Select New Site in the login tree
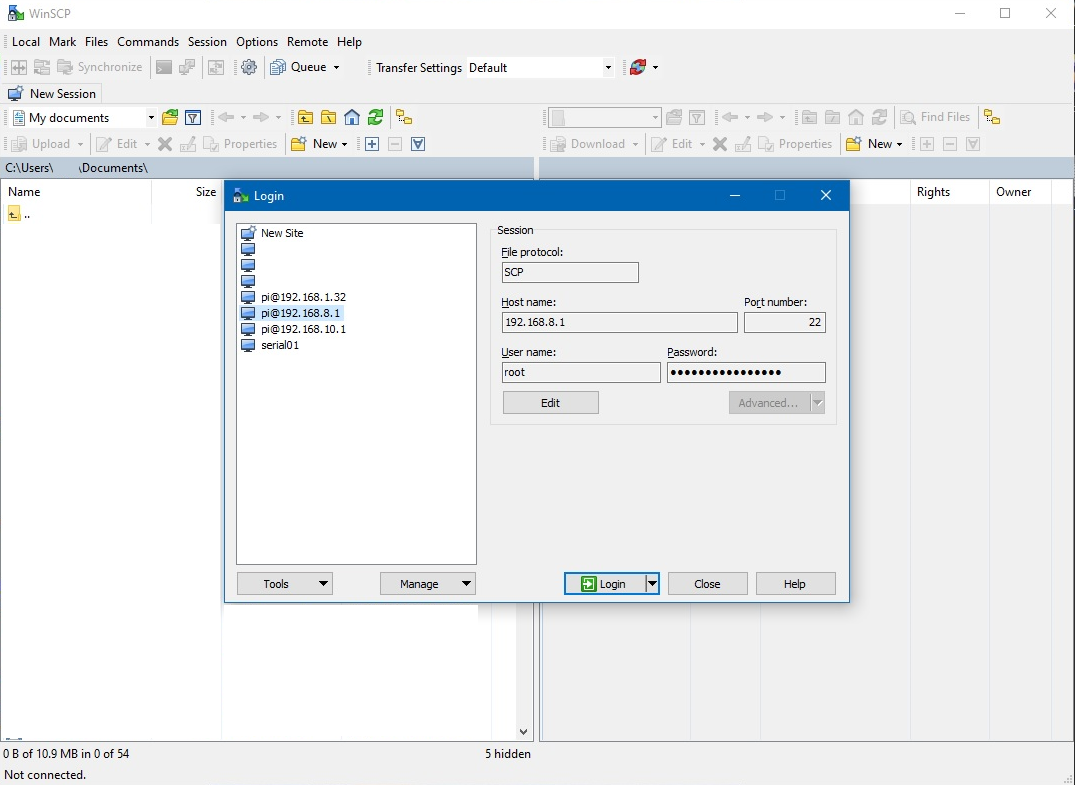 pyautogui.click(x=282, y=233)
